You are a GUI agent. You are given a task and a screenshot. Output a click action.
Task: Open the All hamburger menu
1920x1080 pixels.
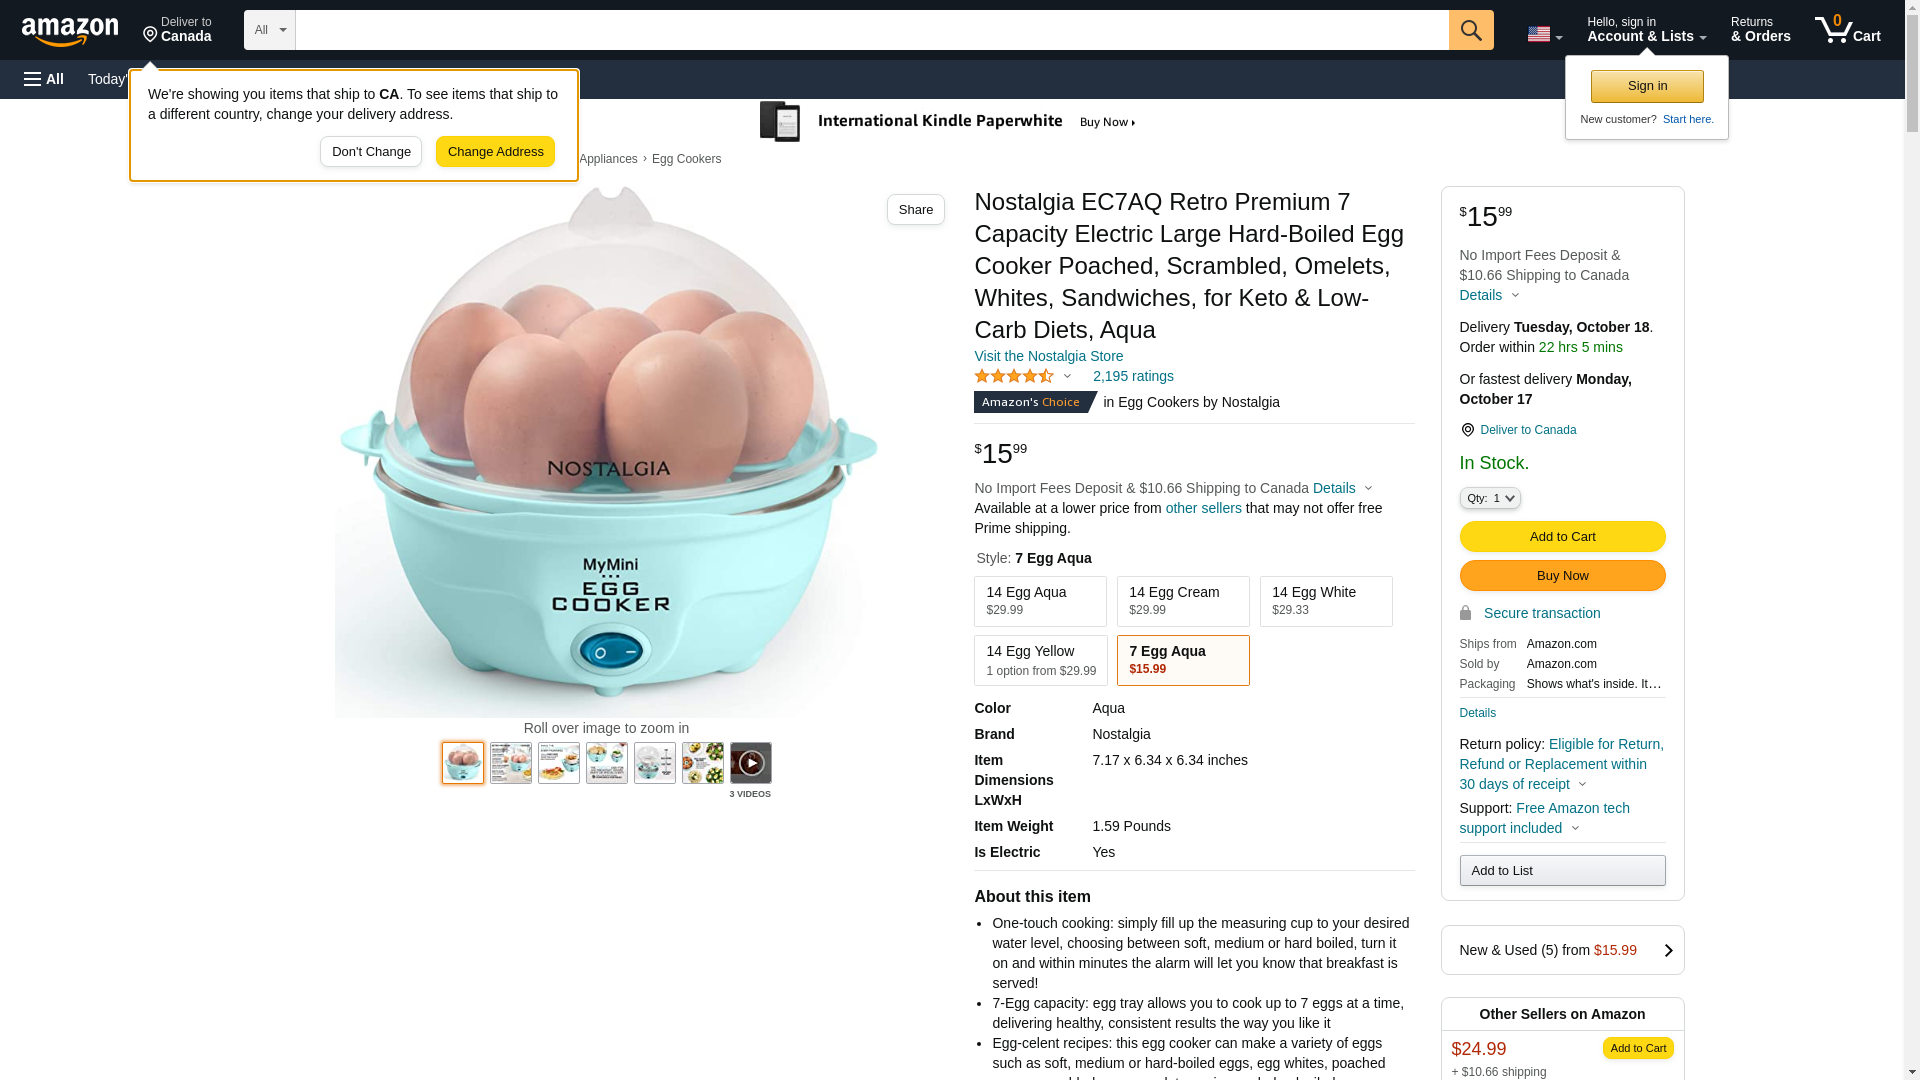click(x=44, y=79)
